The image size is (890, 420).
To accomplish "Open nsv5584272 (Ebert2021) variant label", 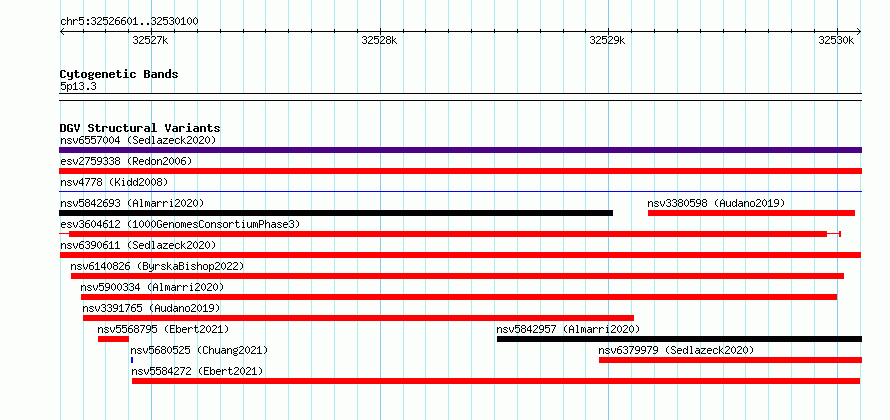I will tap(198, 371).
